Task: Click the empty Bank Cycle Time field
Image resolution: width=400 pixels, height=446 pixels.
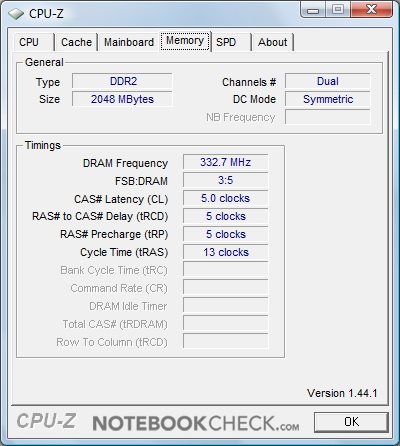Action: 225,270
